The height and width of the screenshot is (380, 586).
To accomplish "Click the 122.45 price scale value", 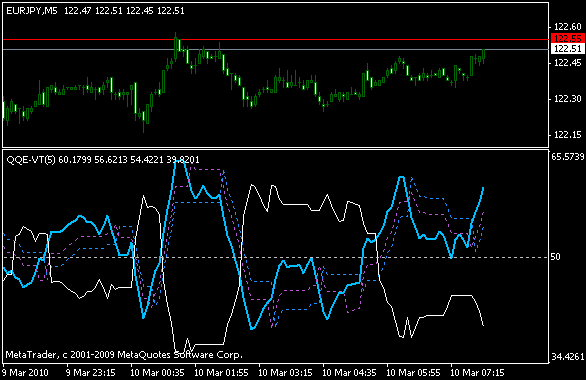I will 568,63.
